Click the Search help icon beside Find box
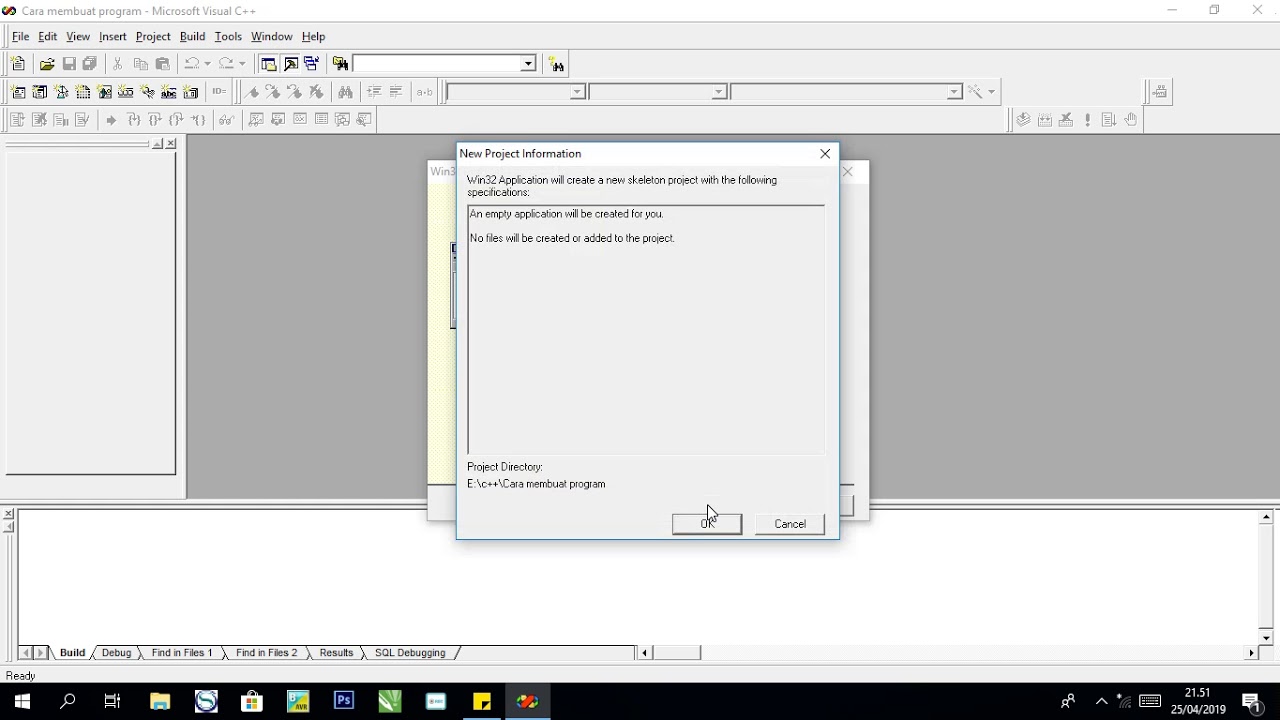The image size is (1280, 720). click(557, 64)
